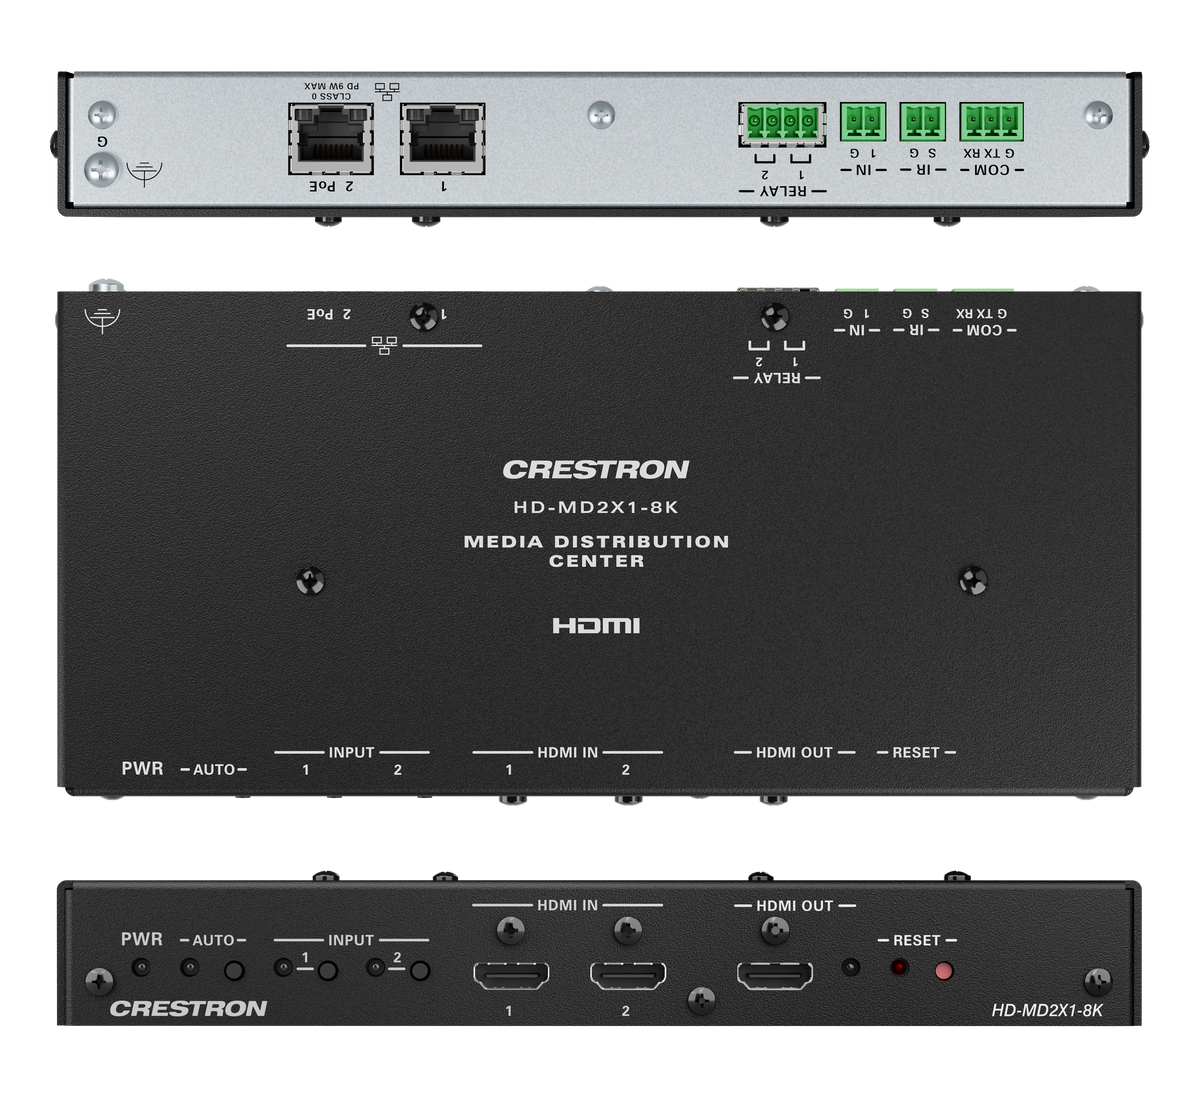Click the HD-MD2X1-8K model text on the top cover

click(596, 507)
